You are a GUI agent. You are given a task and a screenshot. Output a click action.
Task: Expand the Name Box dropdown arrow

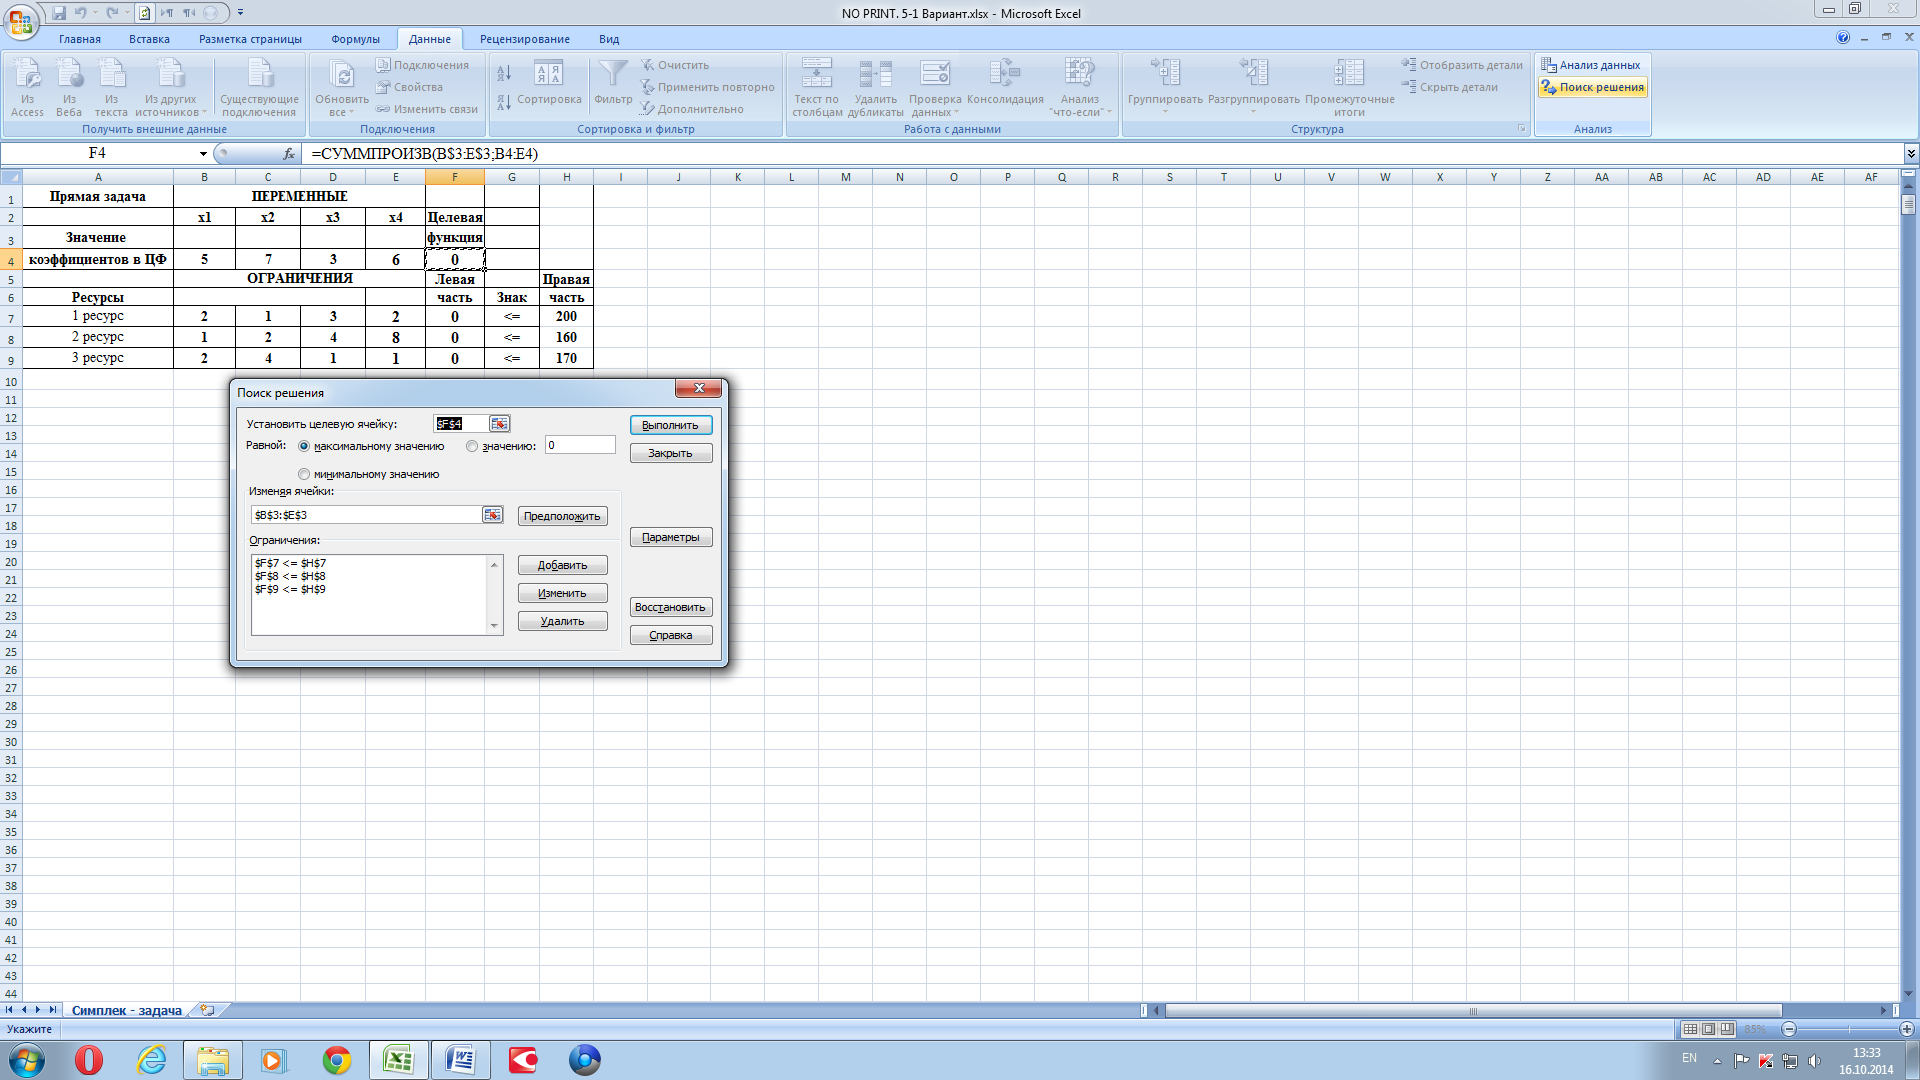click(x=203, y=154)
